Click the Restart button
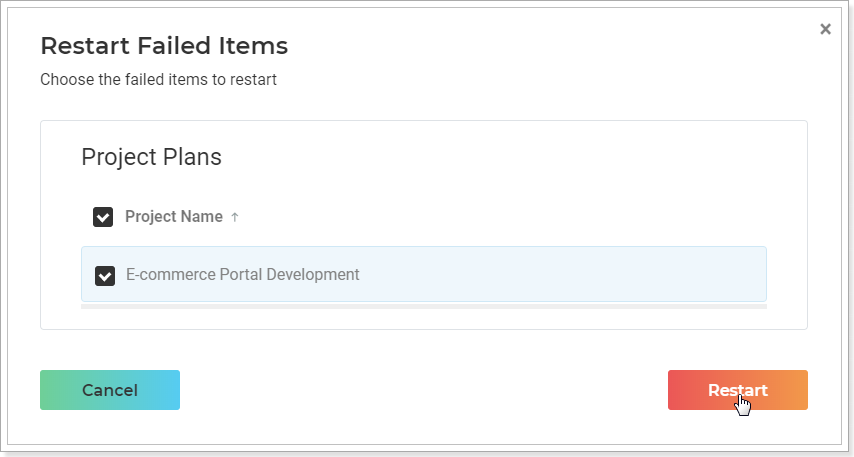854x457 pixels. click(737, 390)
